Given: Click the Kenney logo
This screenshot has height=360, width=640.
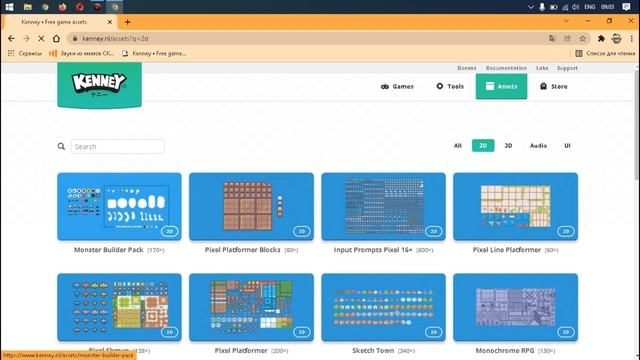Looking at the screenshot, I should (x=100, y=85).
